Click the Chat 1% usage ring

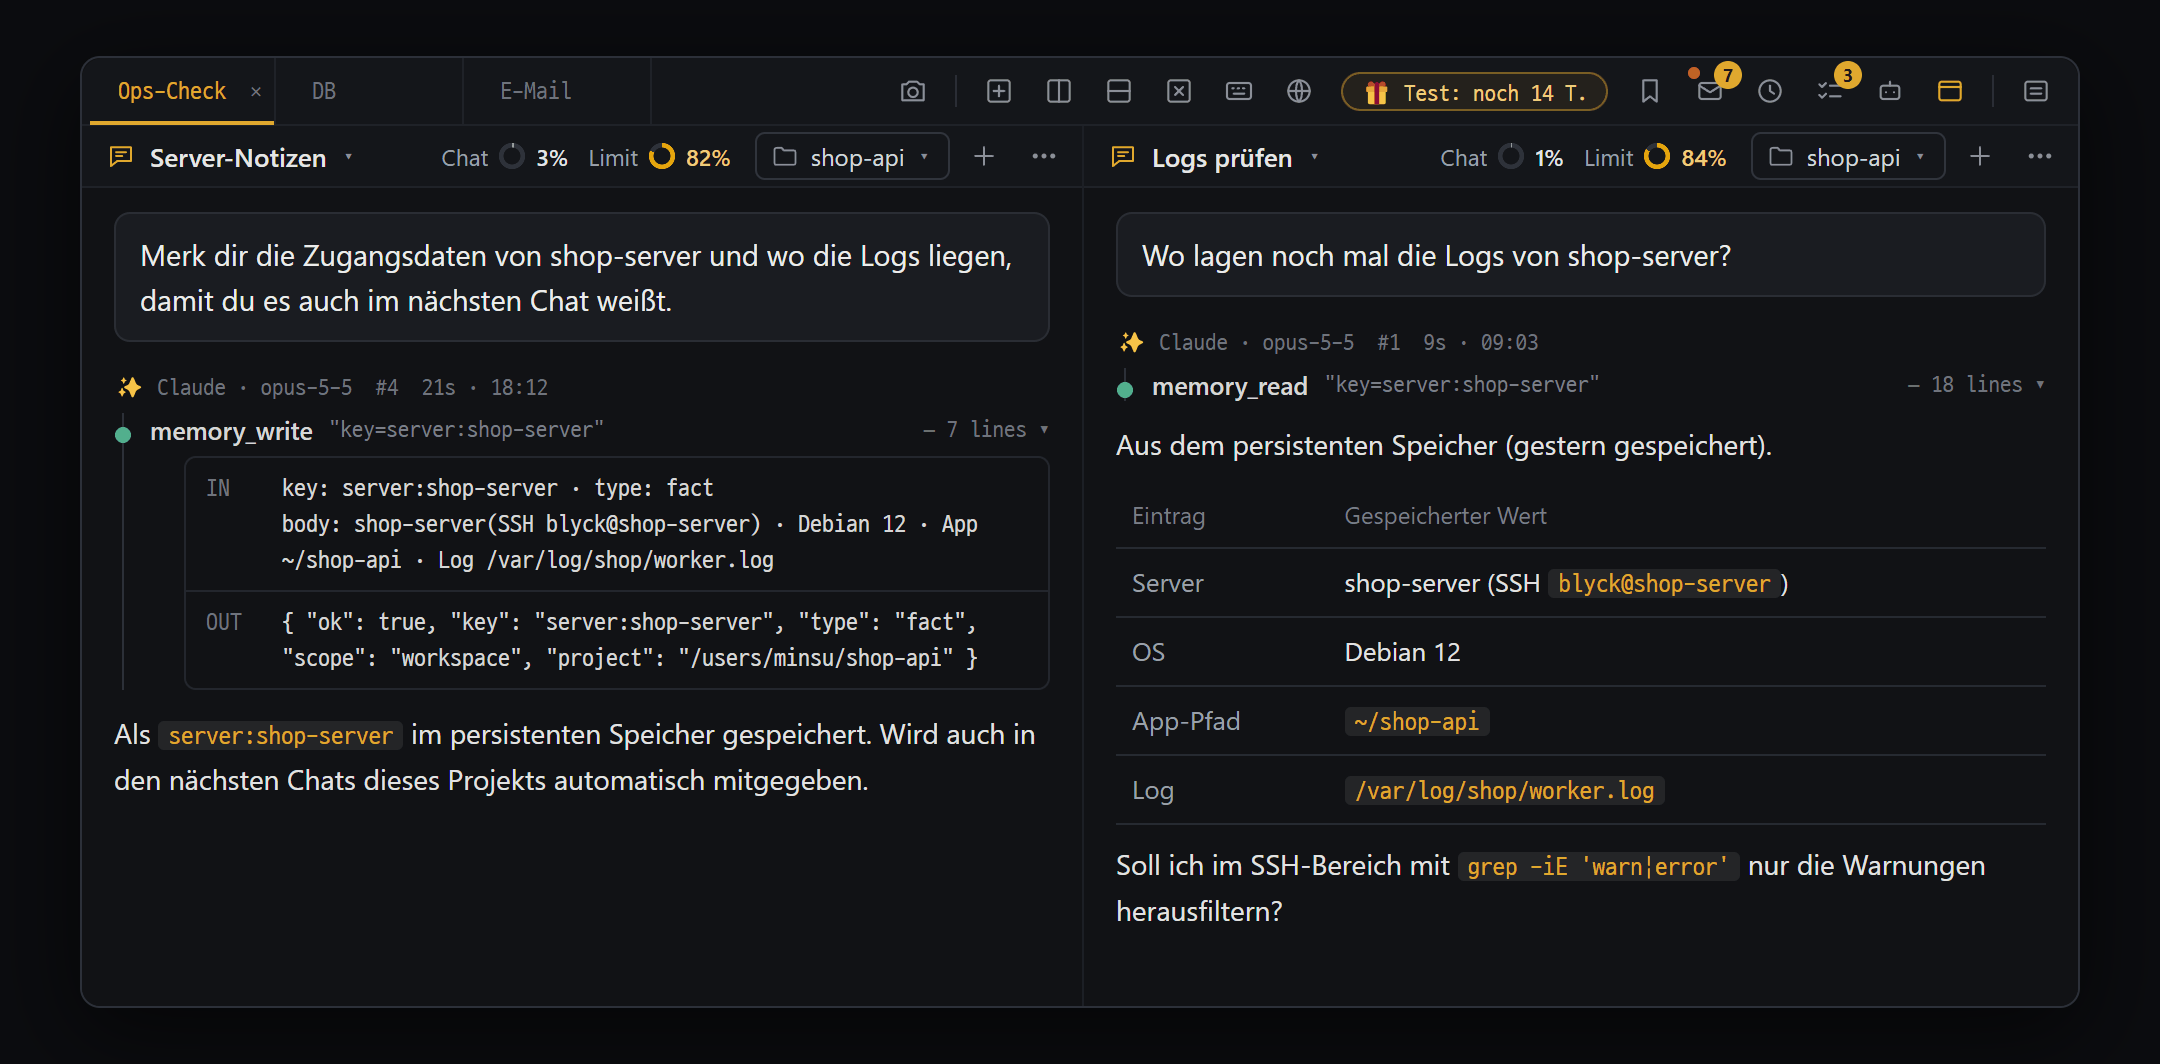[x=1512, y=157]
